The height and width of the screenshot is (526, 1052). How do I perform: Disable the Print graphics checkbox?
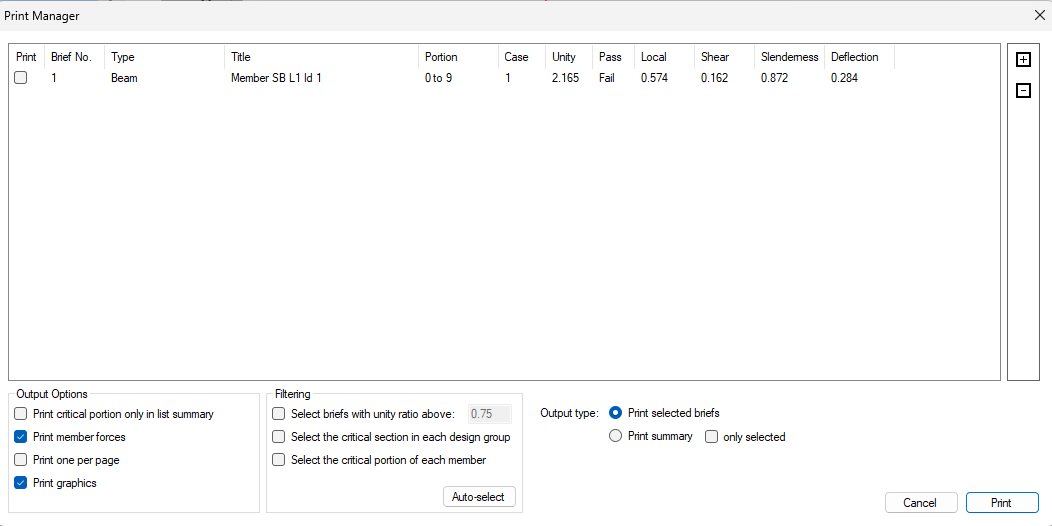[x=21, y=483]
